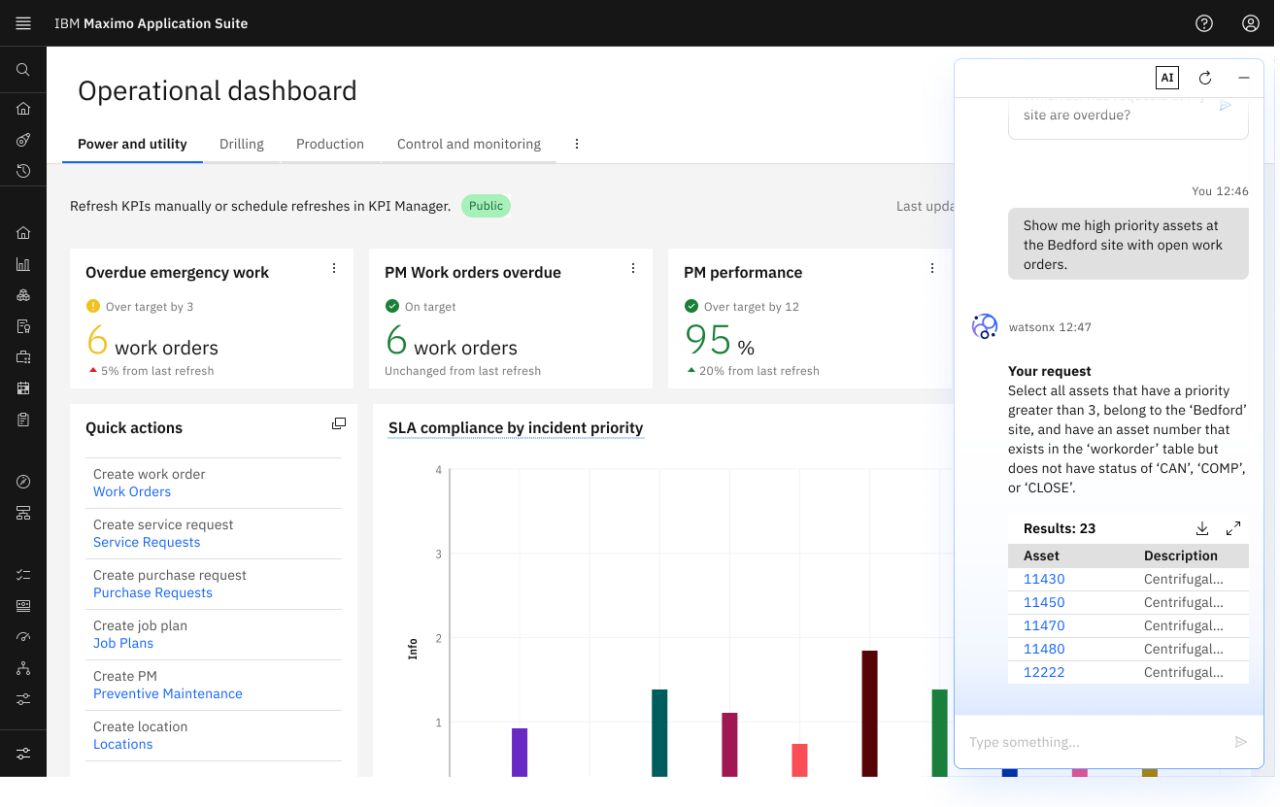The width and height of the screenshot is (1280, 807).
Task: Open the calendar icon in sidebar
Action: [23, 388]
